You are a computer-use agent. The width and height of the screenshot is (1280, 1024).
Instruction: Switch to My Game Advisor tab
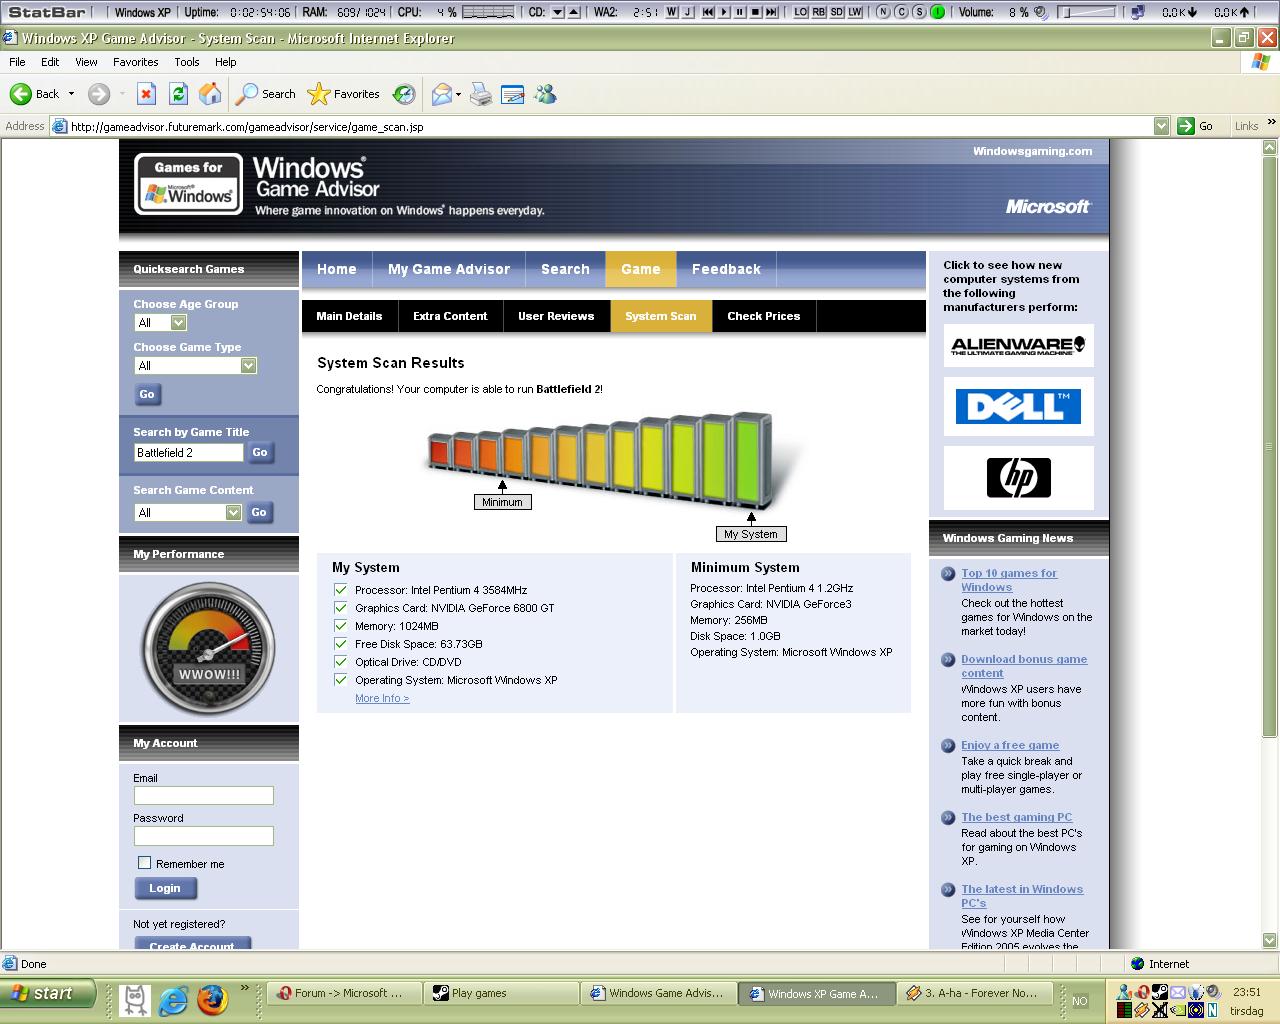click(449, 269)
